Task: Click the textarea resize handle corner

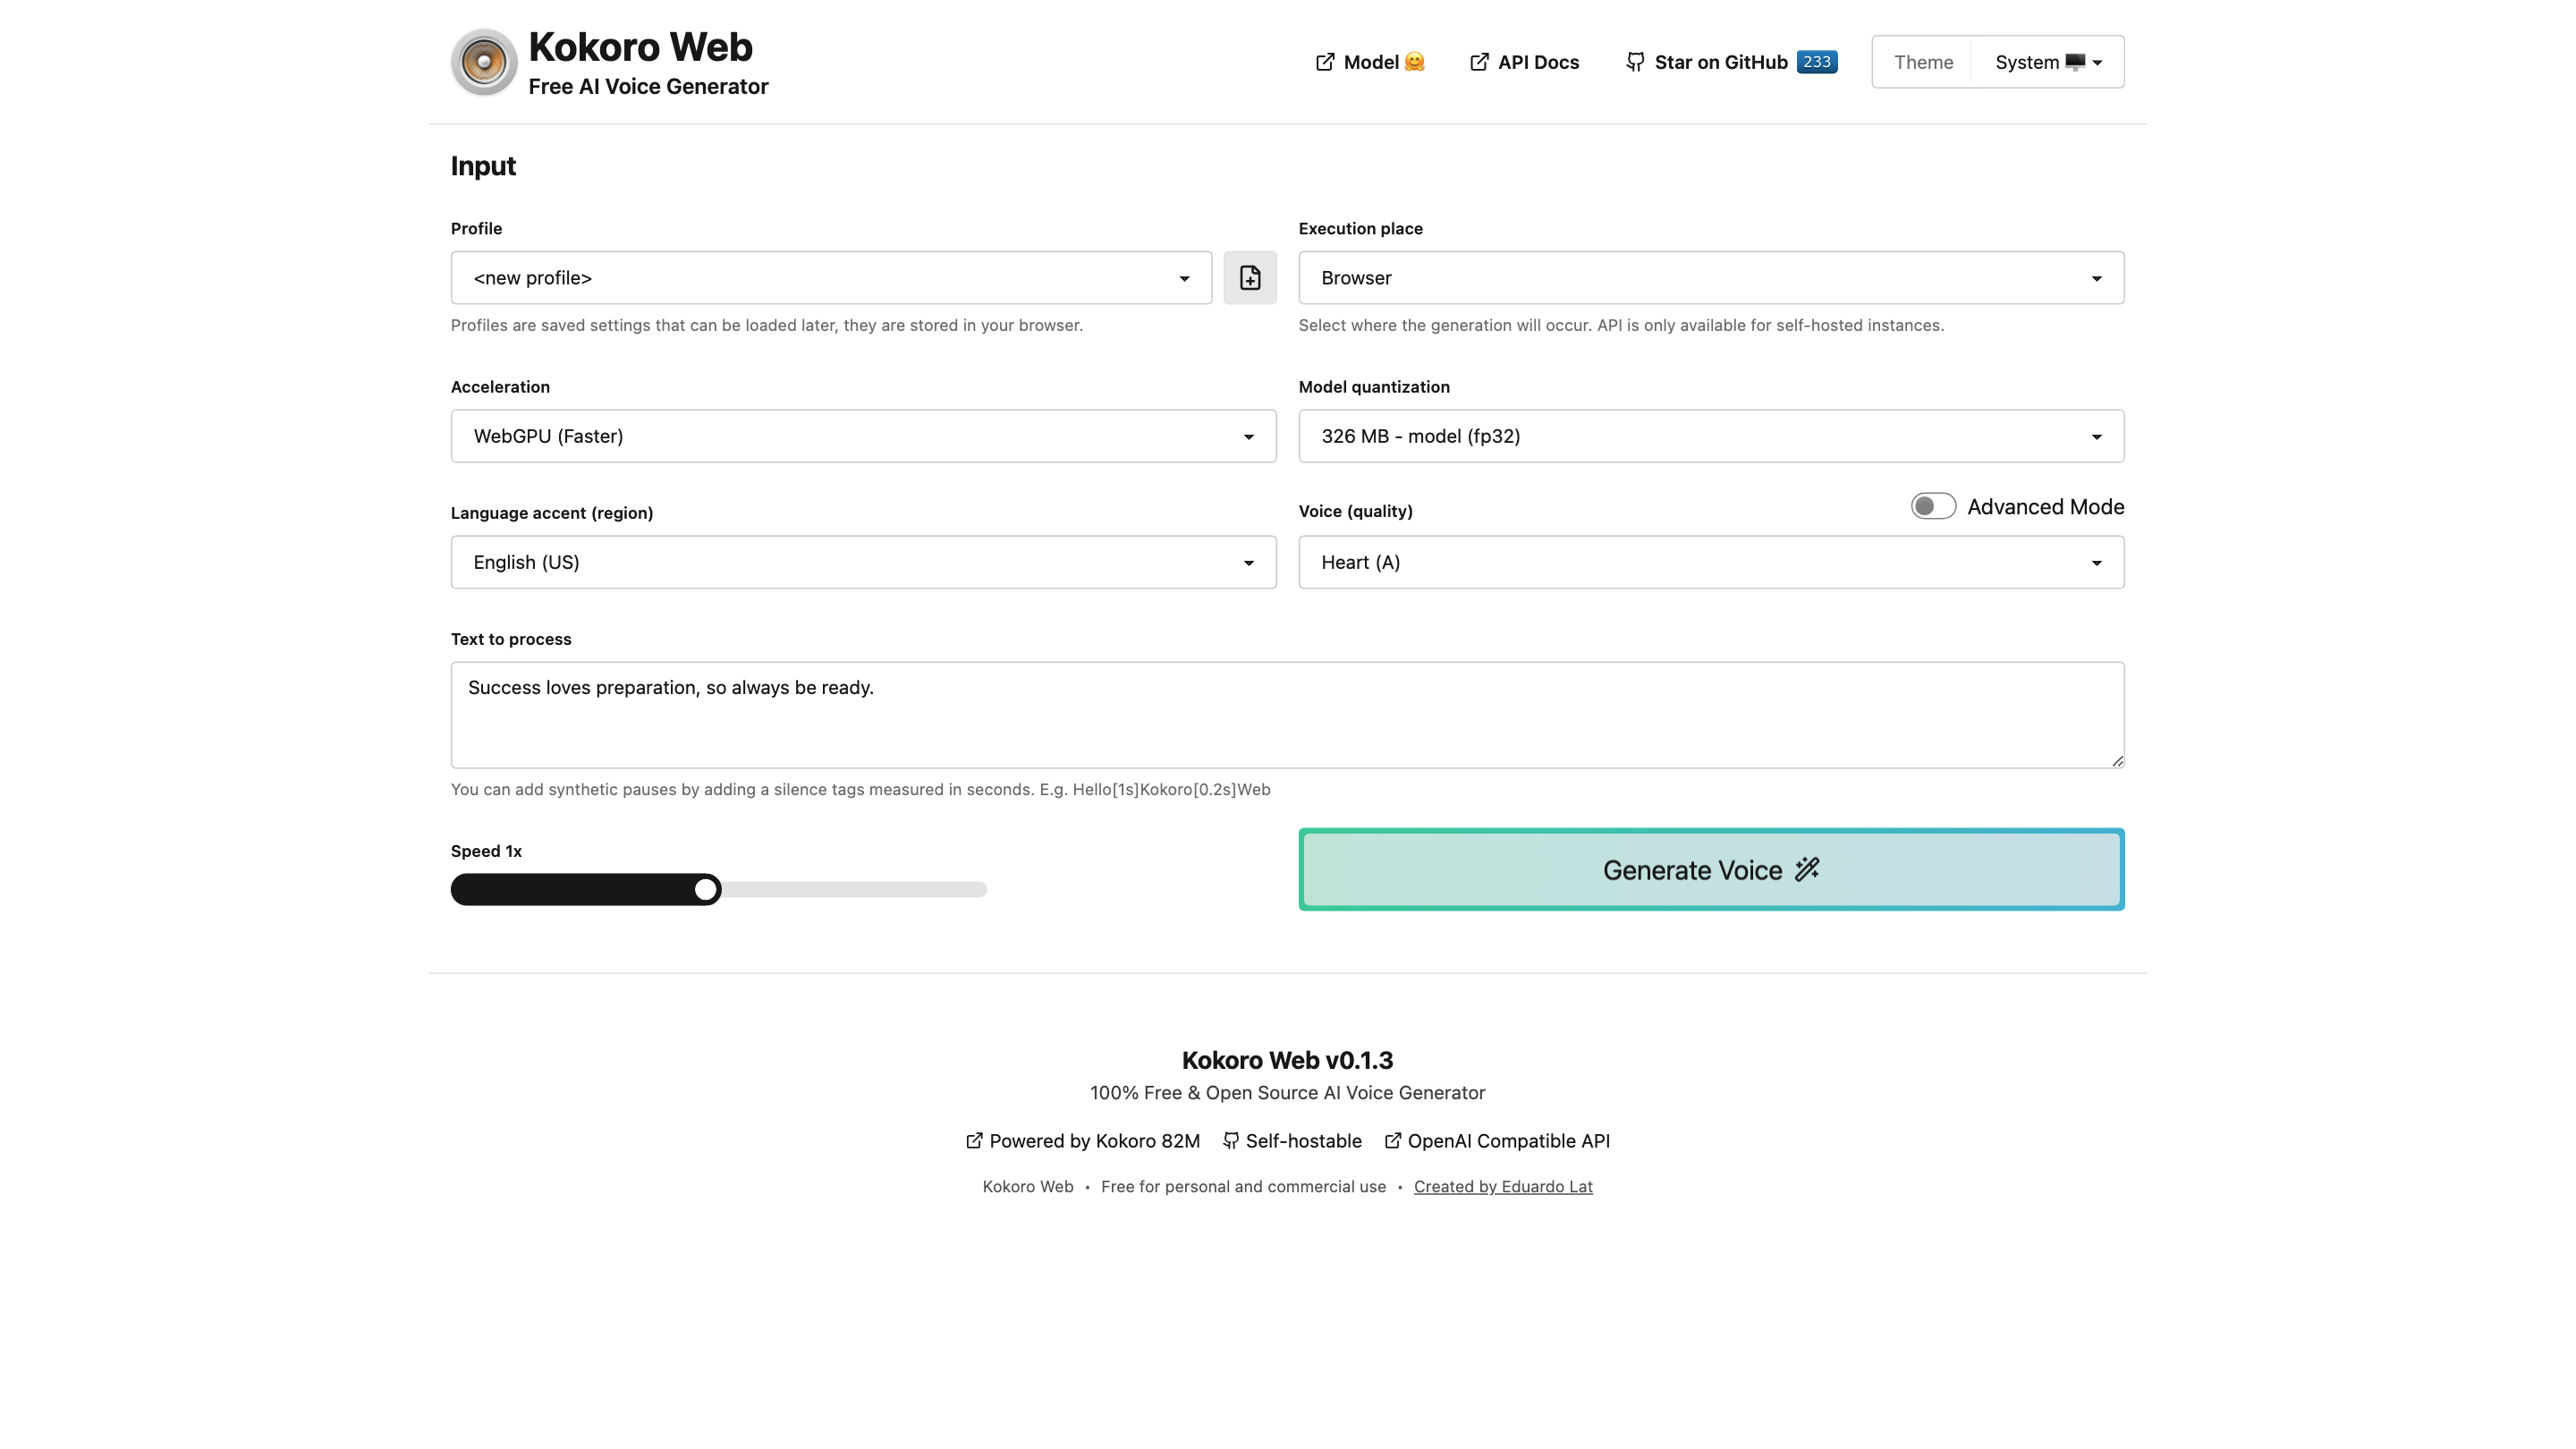Action: point(2117,761)
